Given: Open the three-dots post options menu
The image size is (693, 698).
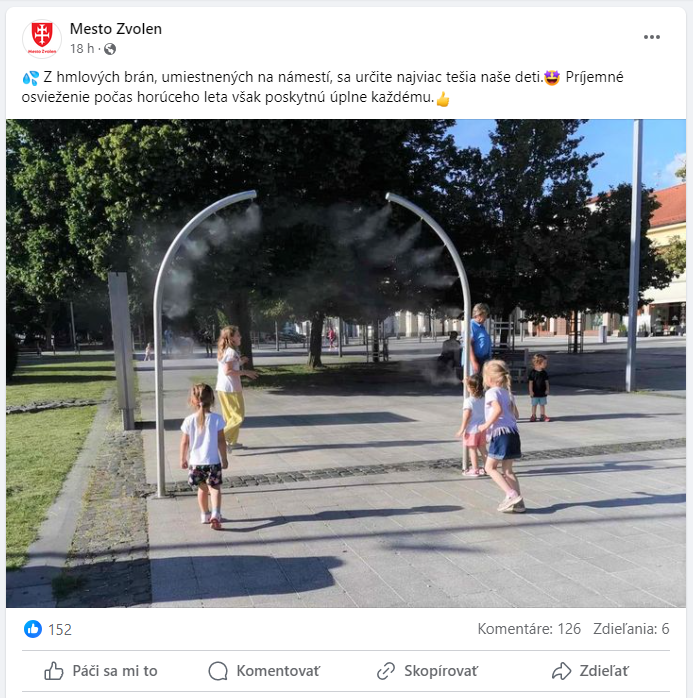Looking at the screenshot, I should (652, 37).
